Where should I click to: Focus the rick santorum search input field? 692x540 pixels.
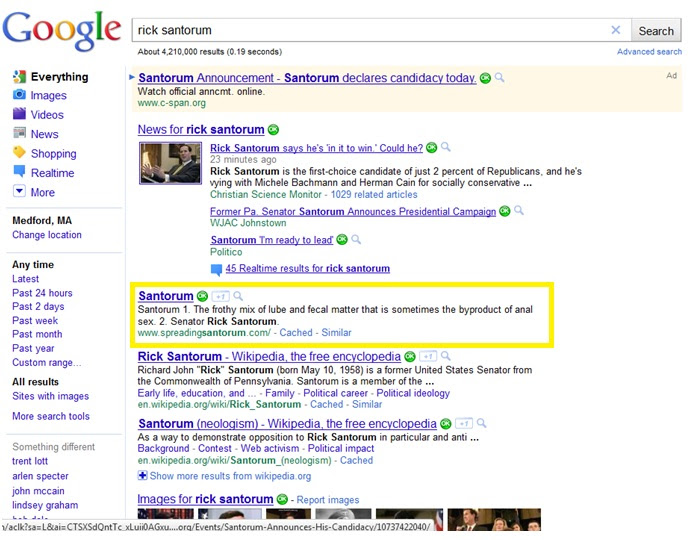click(381, 30)
